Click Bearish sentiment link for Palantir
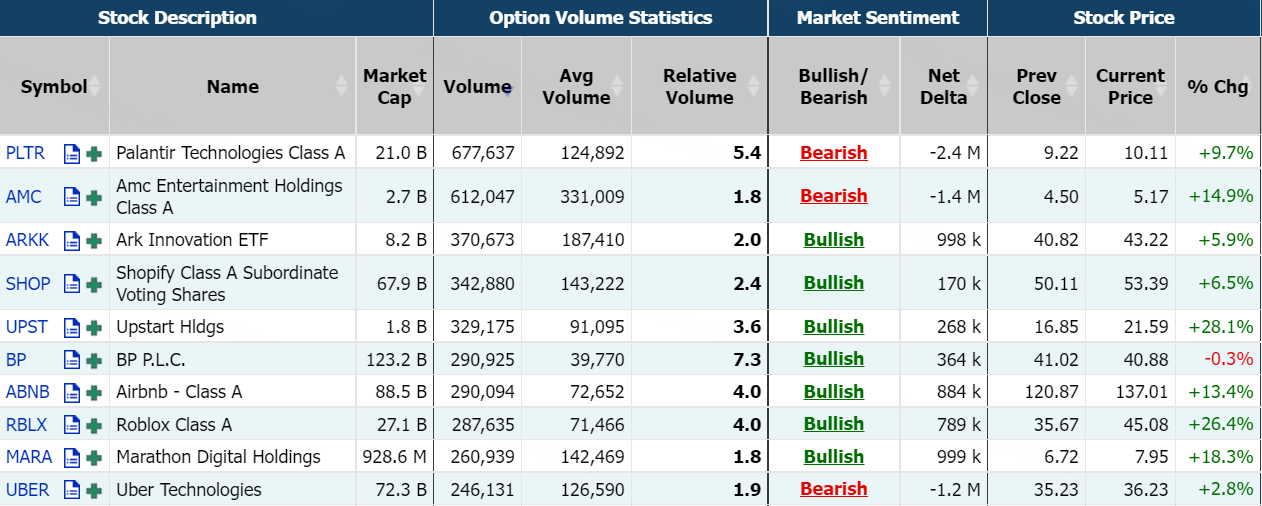This screenshot has height=506, width=1262. coord(834,153)
